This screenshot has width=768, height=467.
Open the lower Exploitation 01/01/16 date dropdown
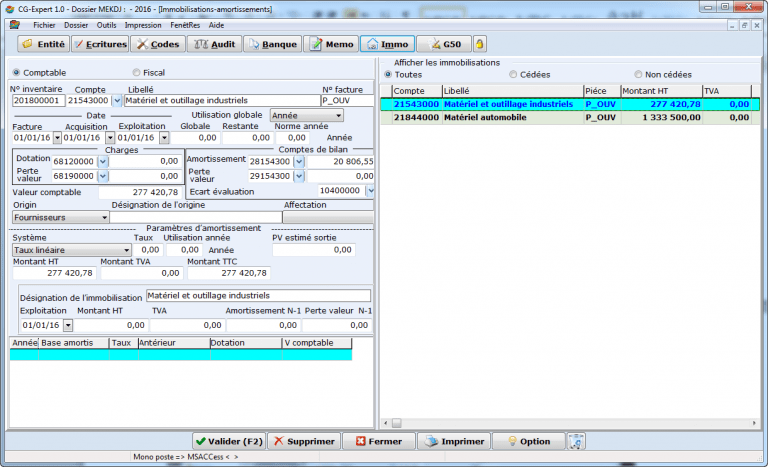coord(68,325)
